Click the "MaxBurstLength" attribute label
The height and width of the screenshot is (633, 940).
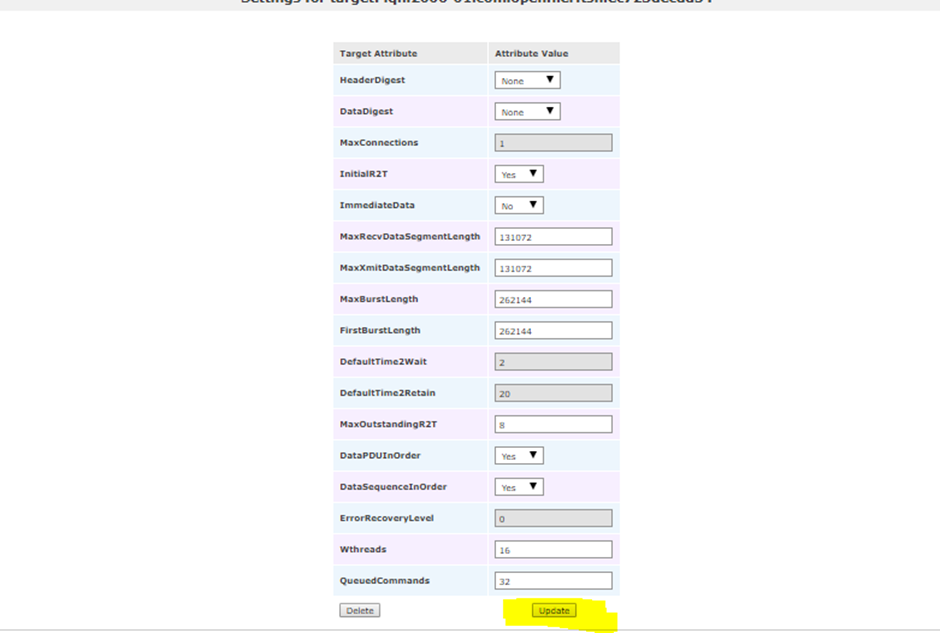pos(379,299)
